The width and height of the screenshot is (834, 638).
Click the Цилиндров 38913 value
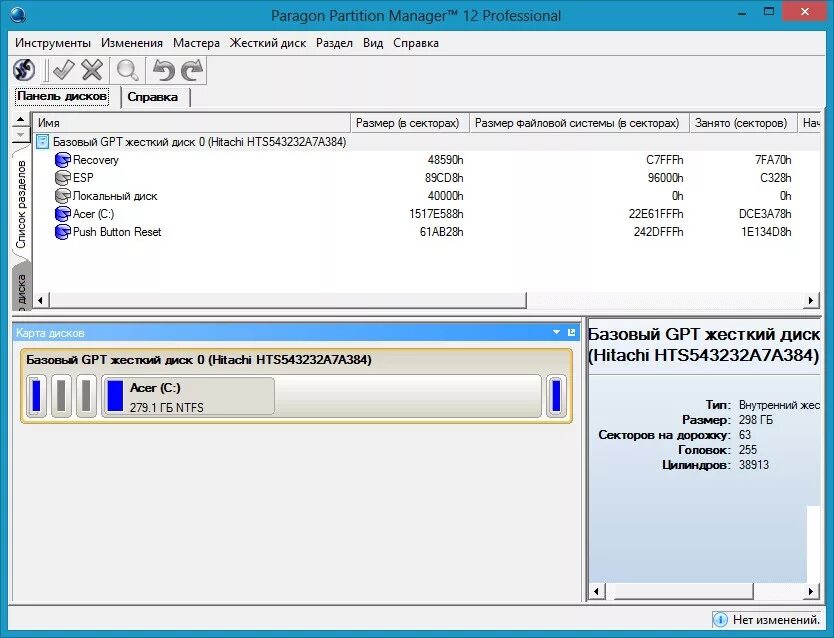pyautogui.click(x=754, y=465)
